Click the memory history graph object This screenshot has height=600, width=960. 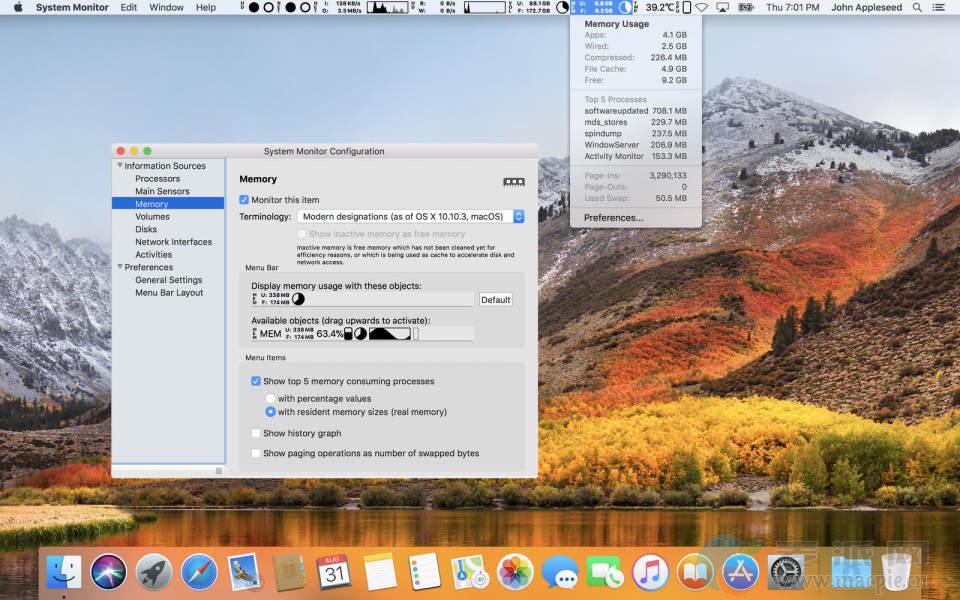click(x=389, y=334)
